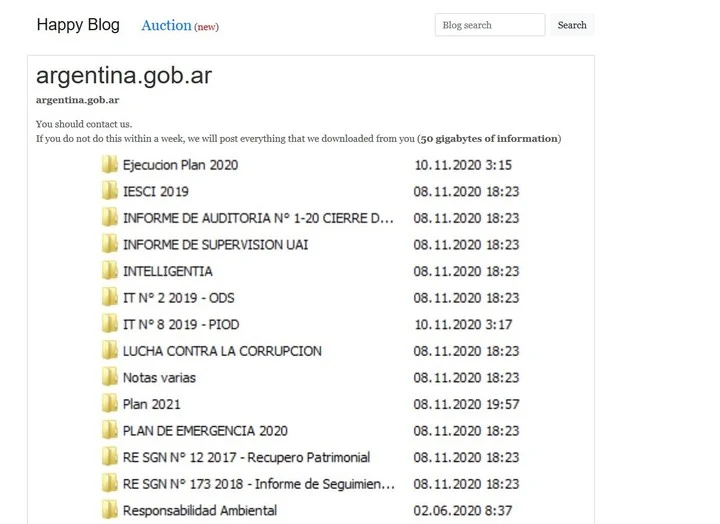The width and height of the screenshot is (720, 524).
Task: Click the date '02.06.2020 8:37'
Action: (463, 511)
